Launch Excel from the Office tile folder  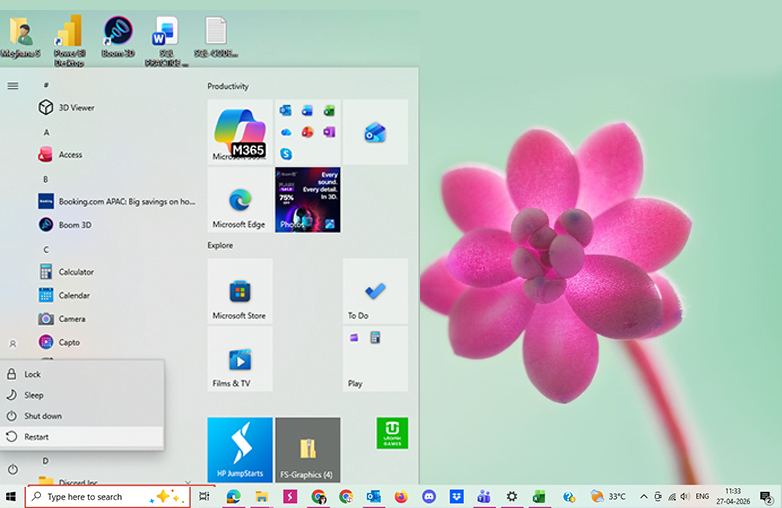(x=329, y=111)
